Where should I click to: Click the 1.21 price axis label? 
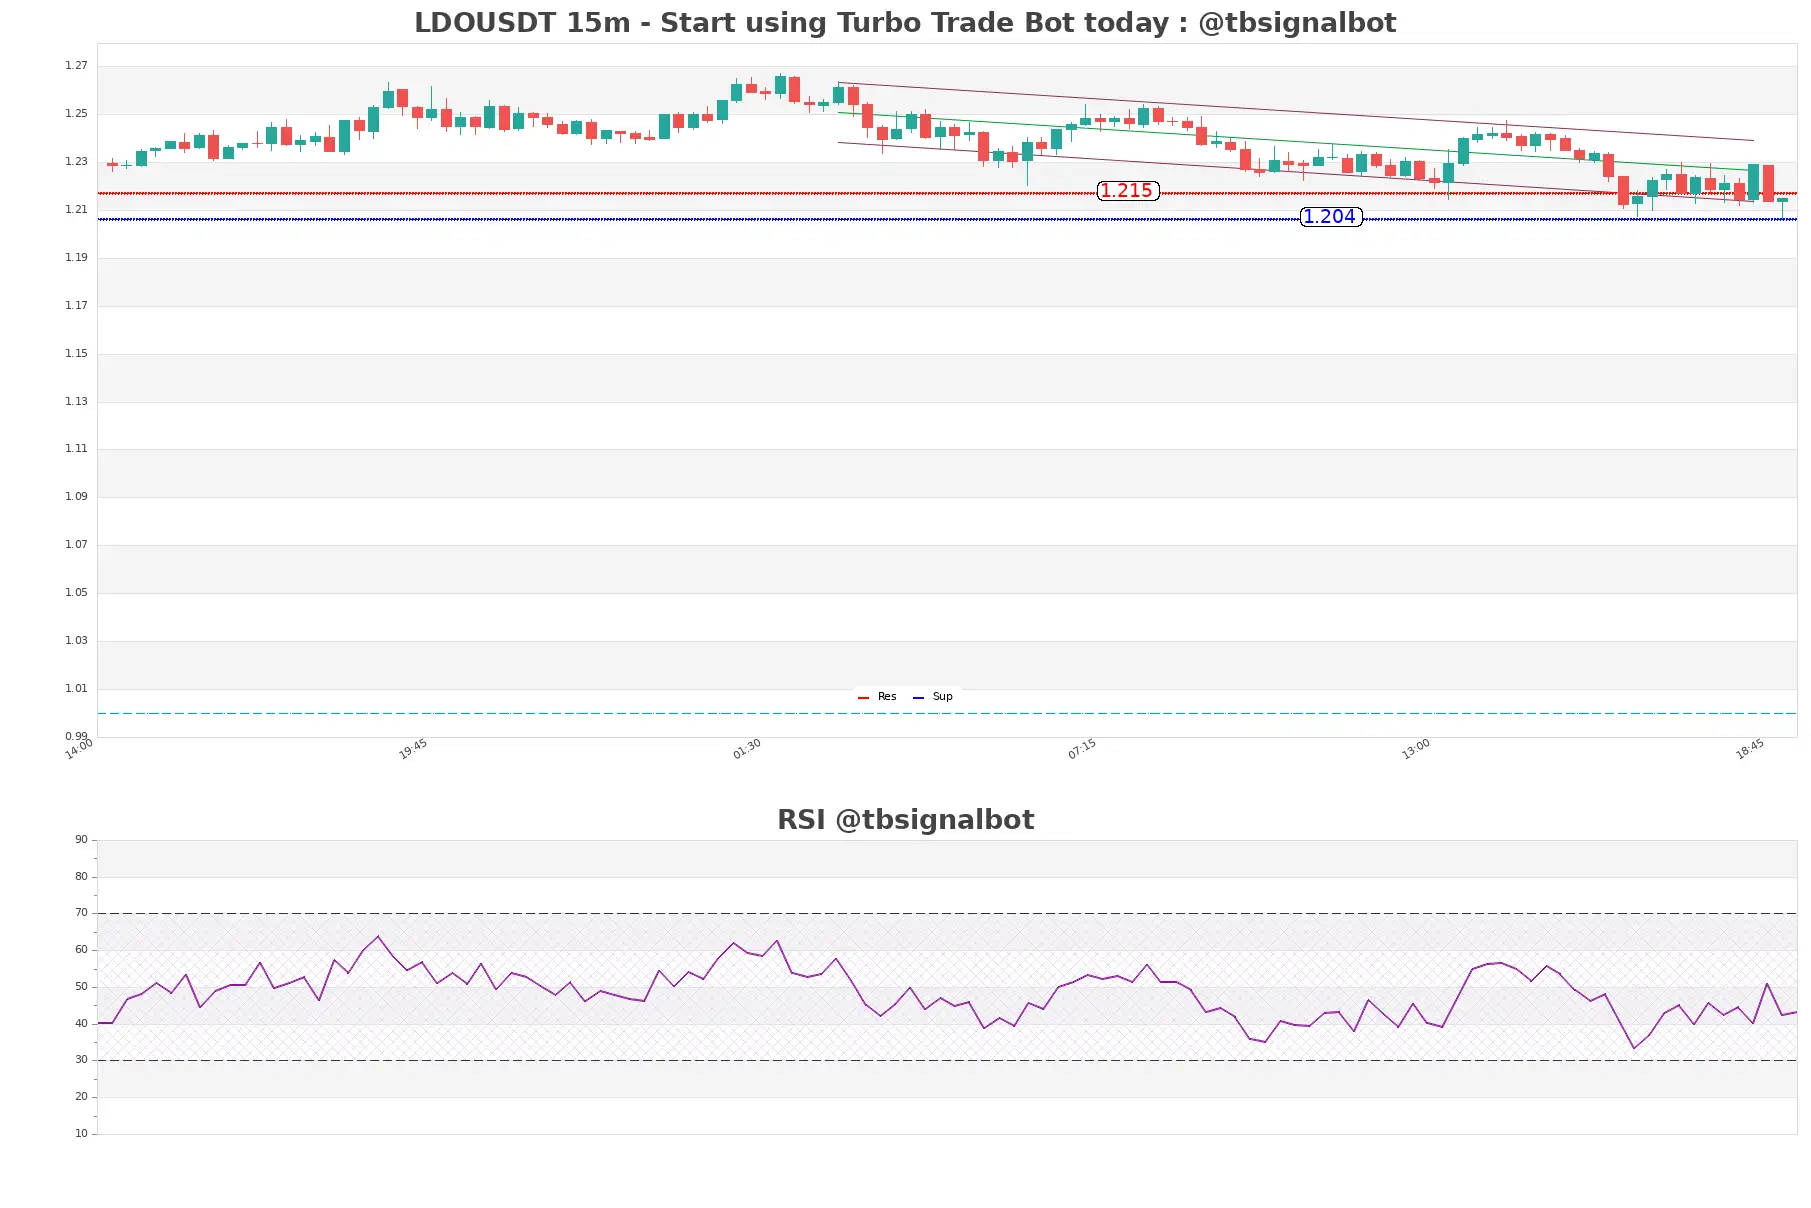tap(76, 210)
